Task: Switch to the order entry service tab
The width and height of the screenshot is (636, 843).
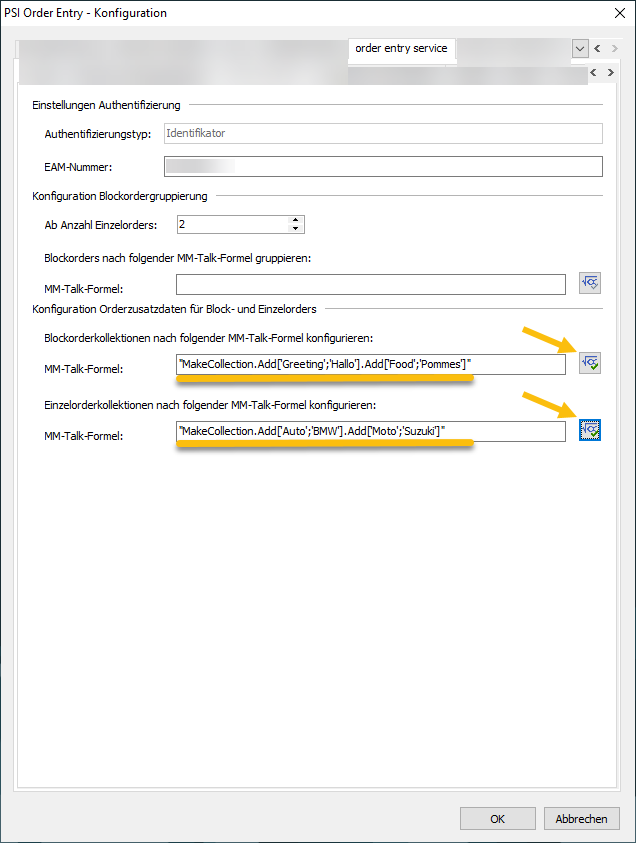Action: coord(401,48)
